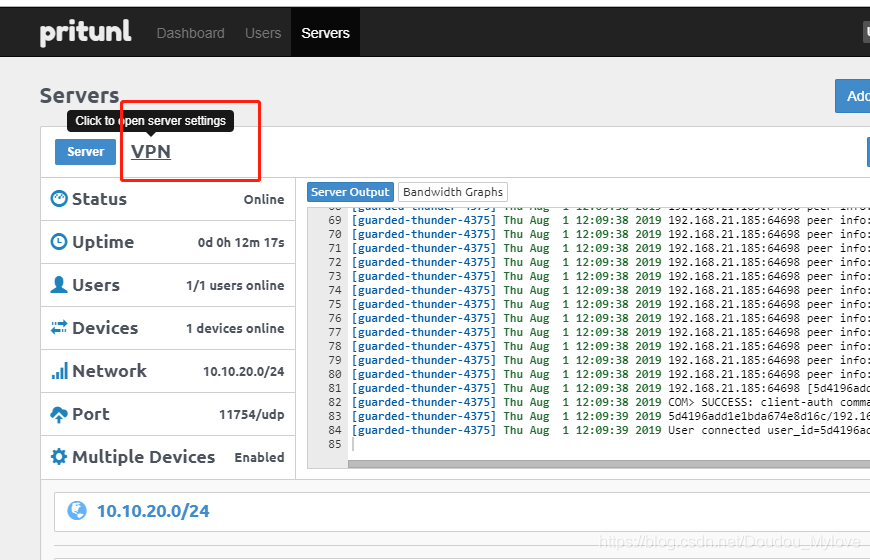The image size is (870, 560).
Task: Click the 1/1 users online value
Action: click(x=235, y=285)
